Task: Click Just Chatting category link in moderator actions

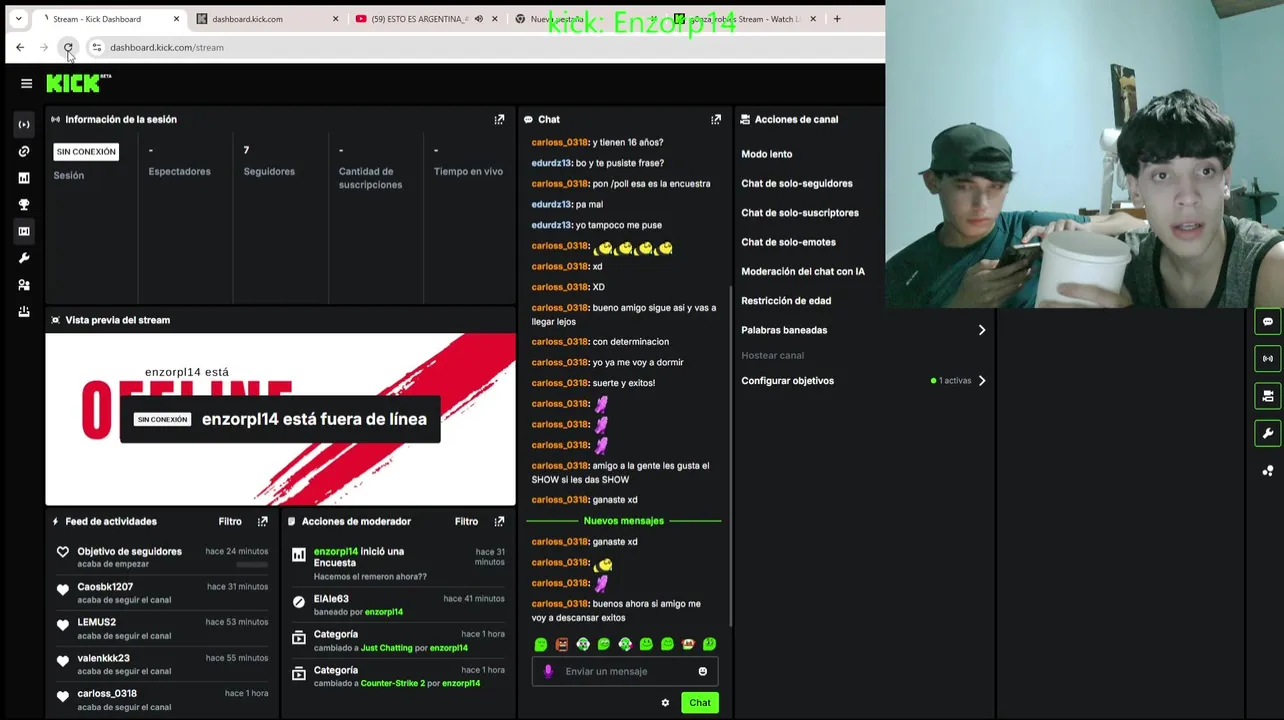Action: click(x=387, y=648)
